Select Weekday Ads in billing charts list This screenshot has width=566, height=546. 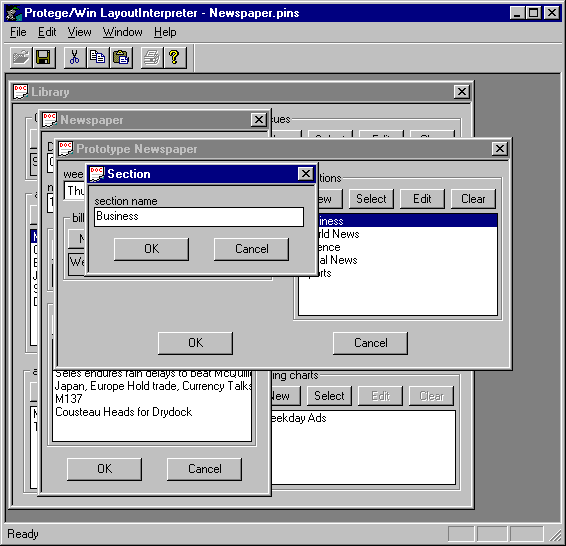click(x=363, y=418)
